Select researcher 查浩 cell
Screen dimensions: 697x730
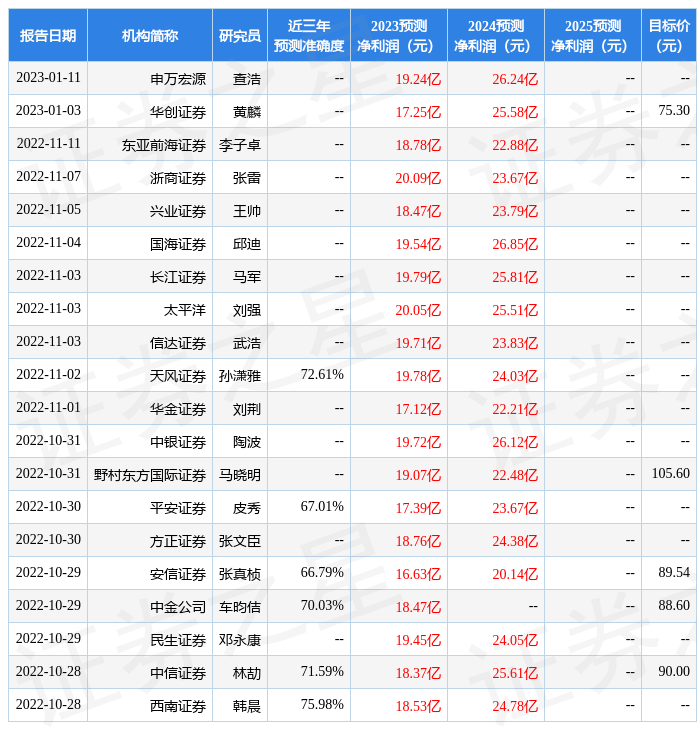coord(240,78)
